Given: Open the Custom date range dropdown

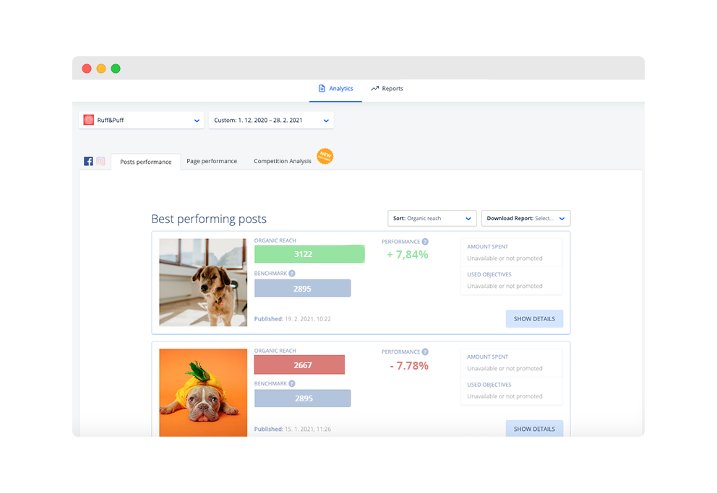Looking at the screenshot, I should coord(271,120).
